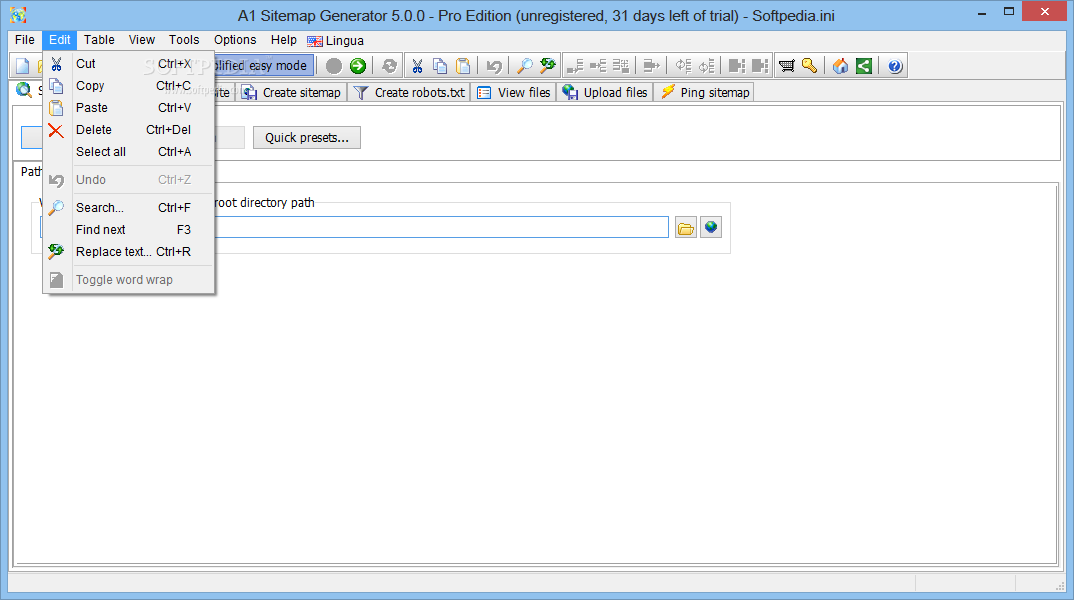Click the move-right rows icon in toolbar
Viewport: 1074px width, 600px height.
click(x=651, y=66)
